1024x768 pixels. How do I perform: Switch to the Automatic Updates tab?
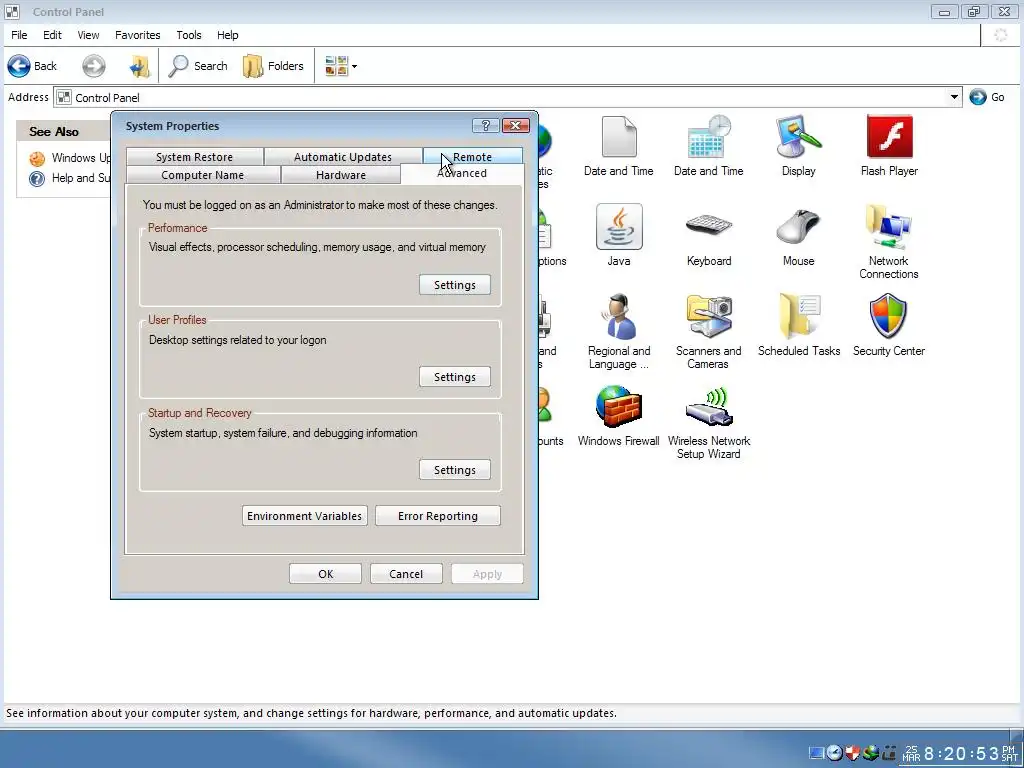(343, 157)
